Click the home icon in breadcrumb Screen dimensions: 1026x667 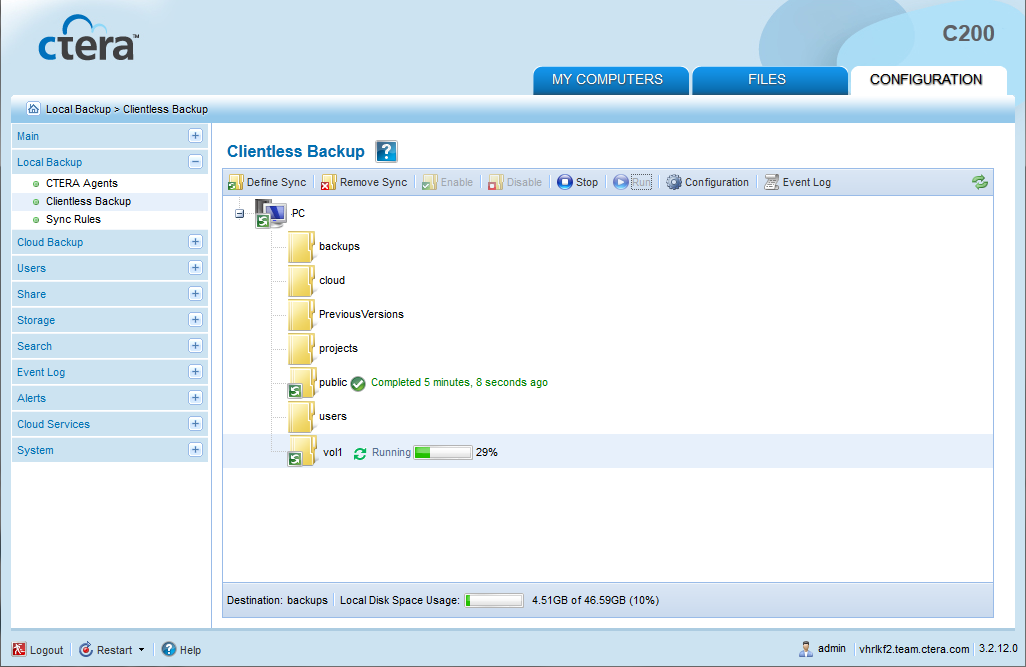point(33,108)
